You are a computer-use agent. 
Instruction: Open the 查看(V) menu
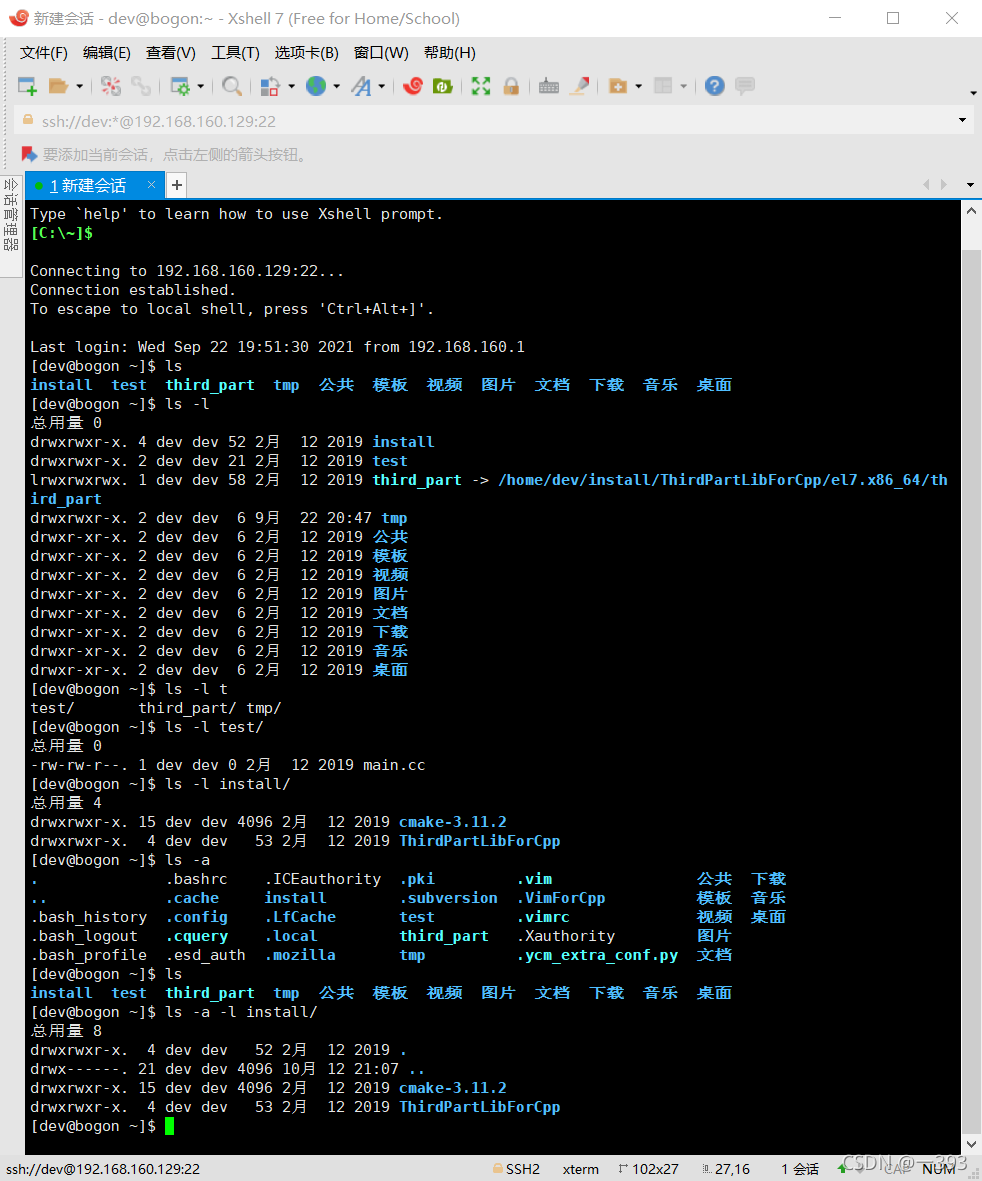[171, 53]
